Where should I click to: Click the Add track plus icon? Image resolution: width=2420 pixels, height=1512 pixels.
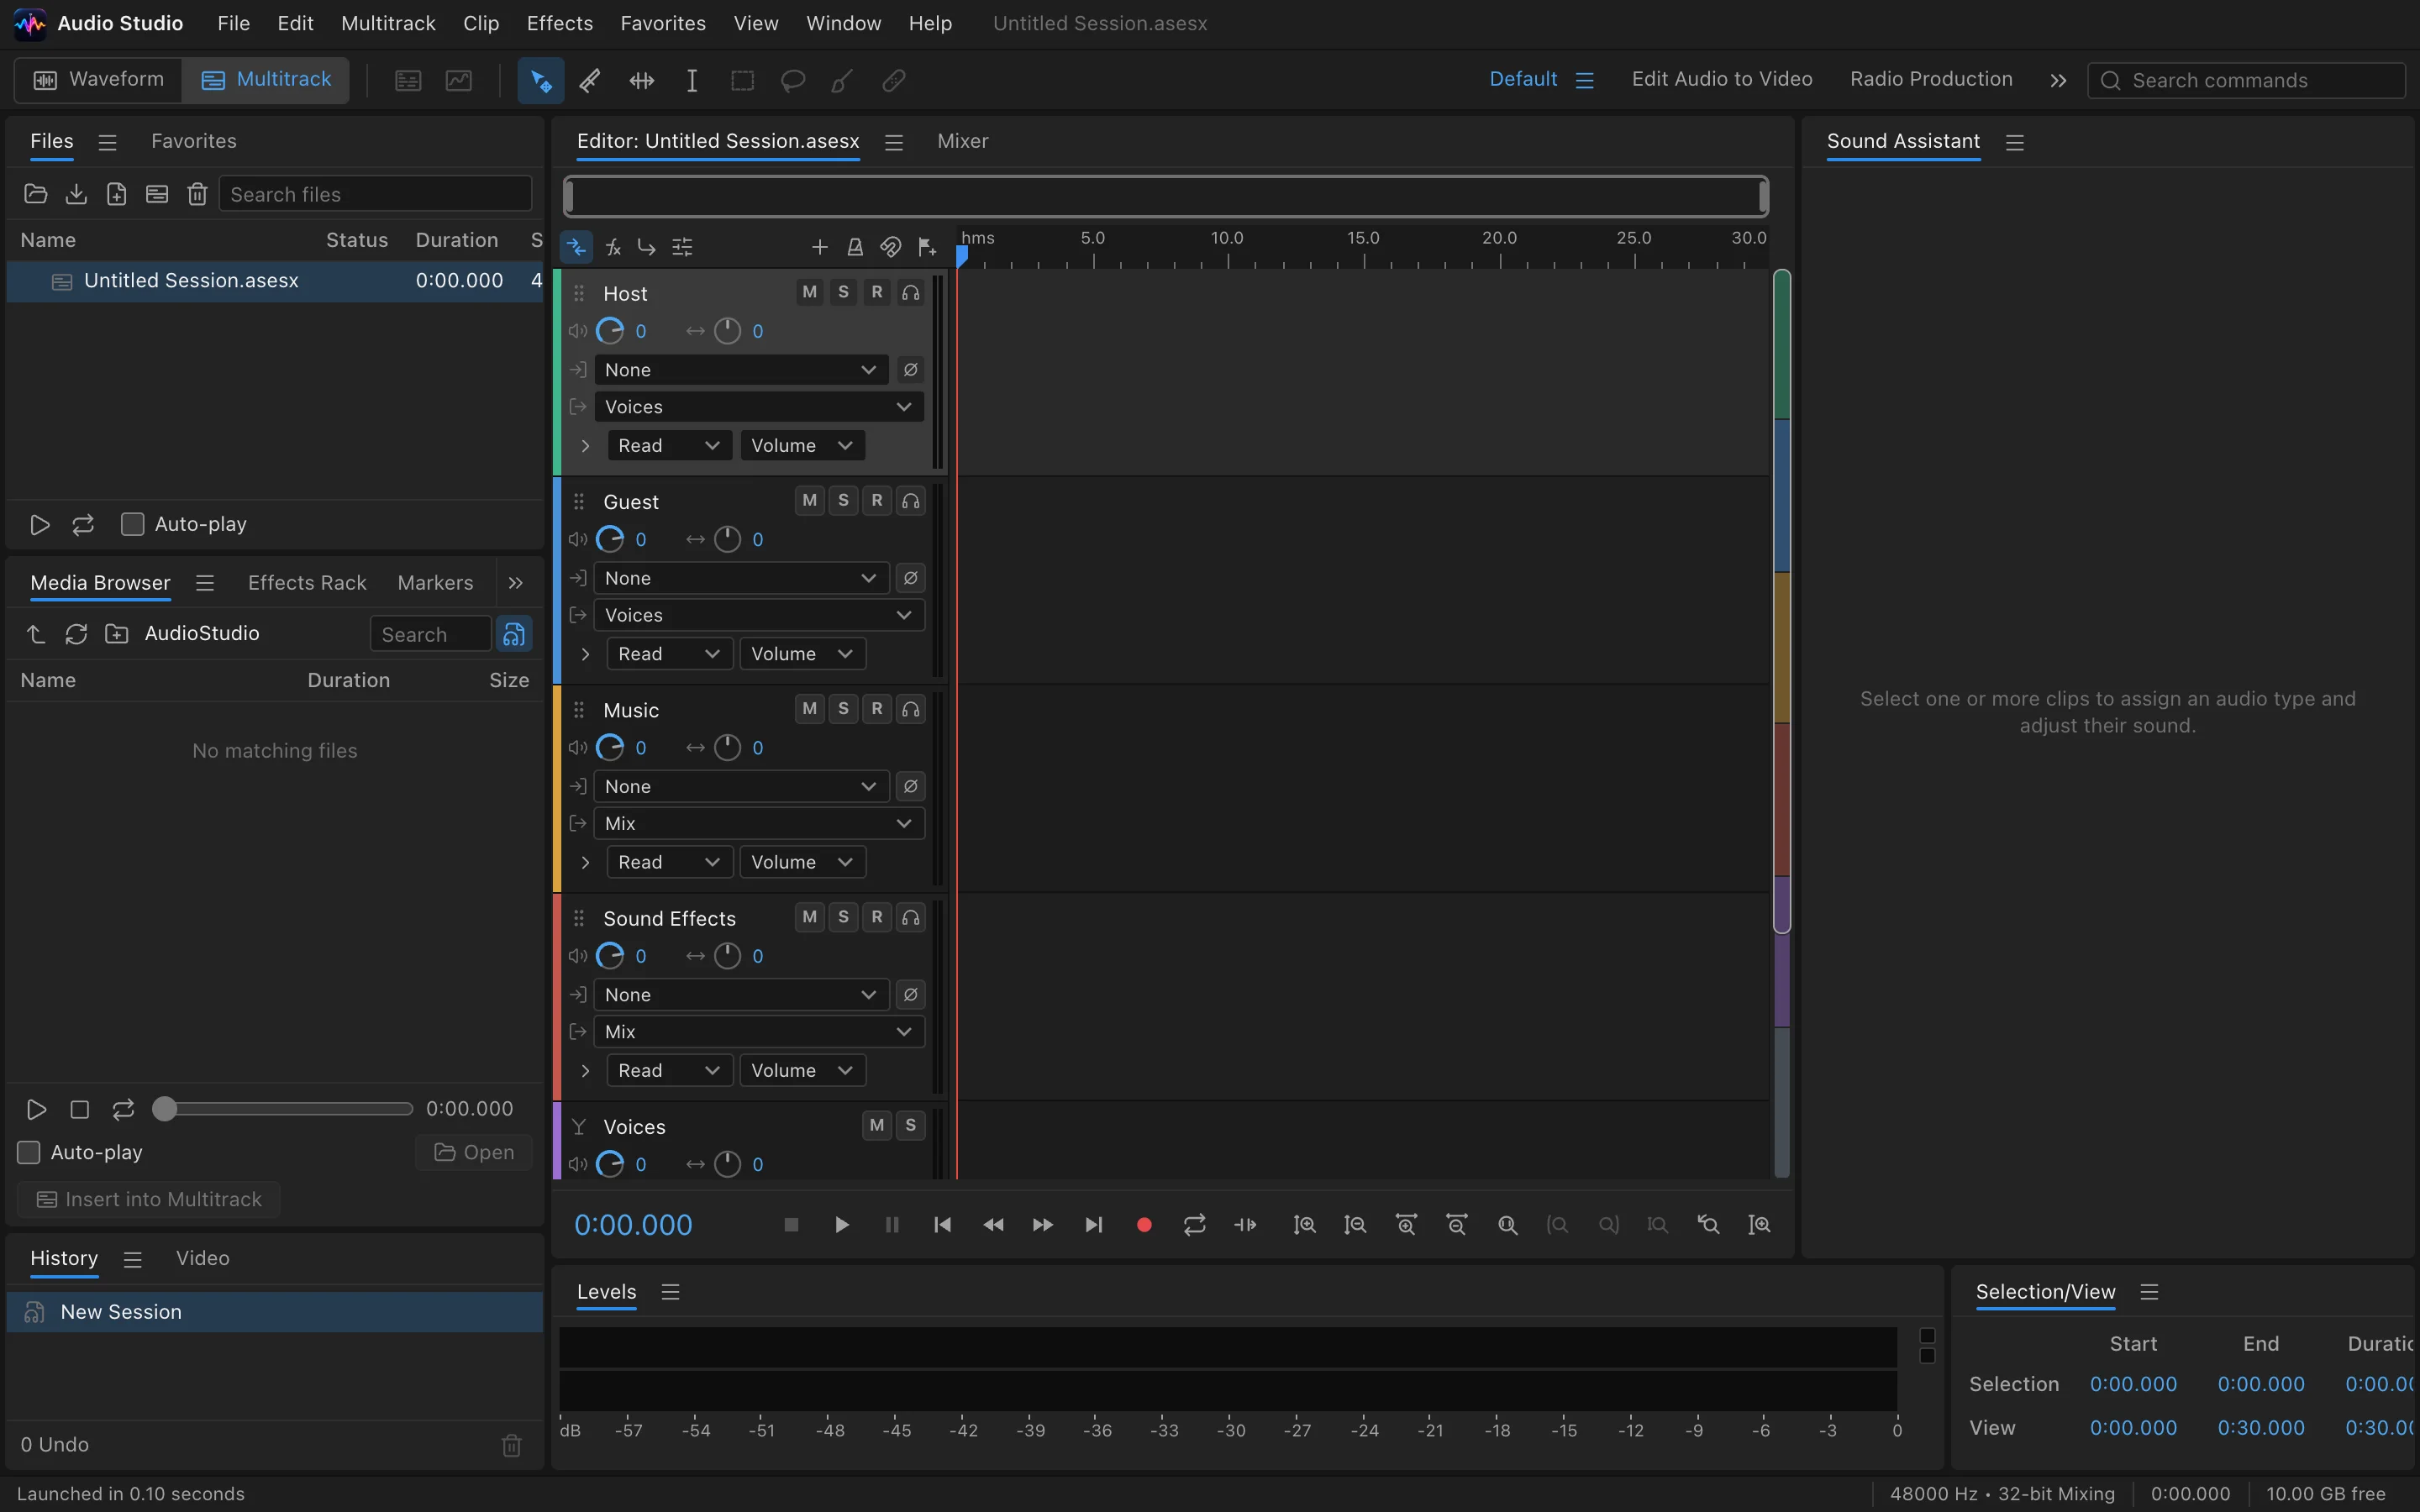pyautogui.click(x=819, y=247)
